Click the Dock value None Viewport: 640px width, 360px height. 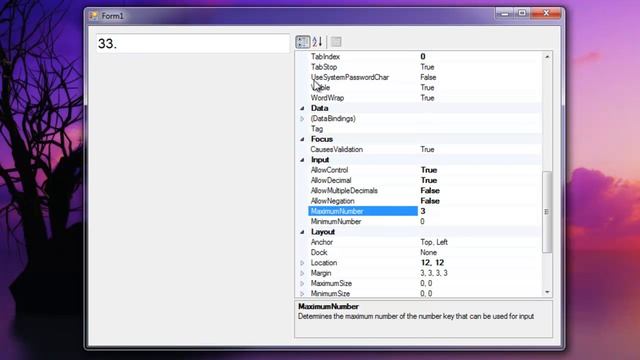coord(429,252)
